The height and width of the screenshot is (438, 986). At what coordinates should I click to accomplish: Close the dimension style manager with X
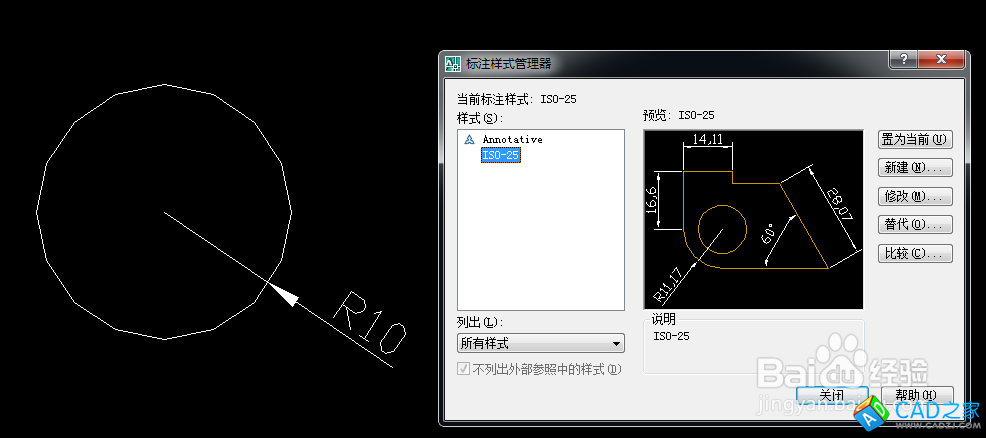pos(944,61)
